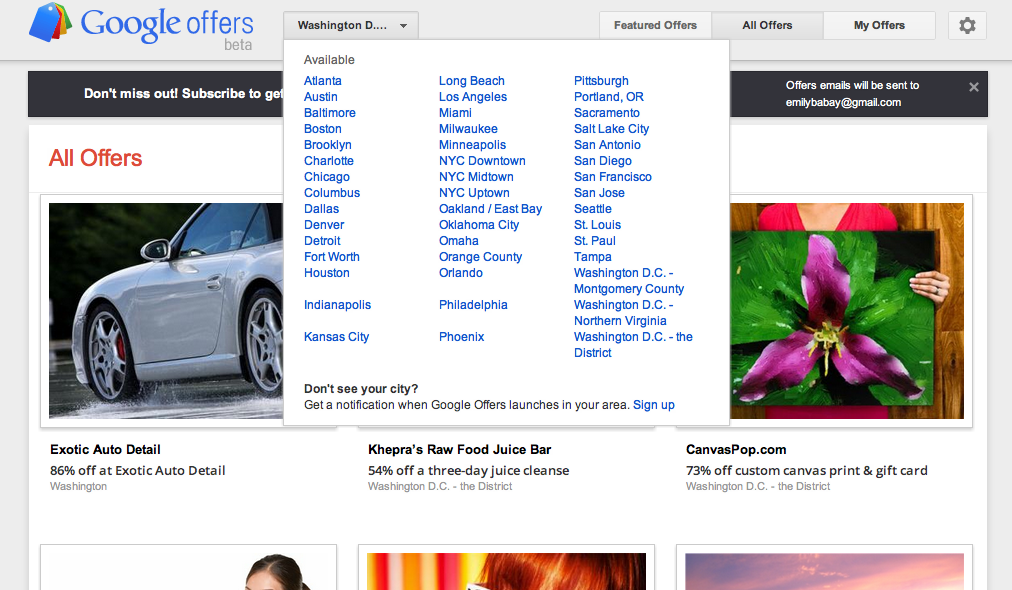
Task: Choose Los Angeles from the list
Action: 473,97
